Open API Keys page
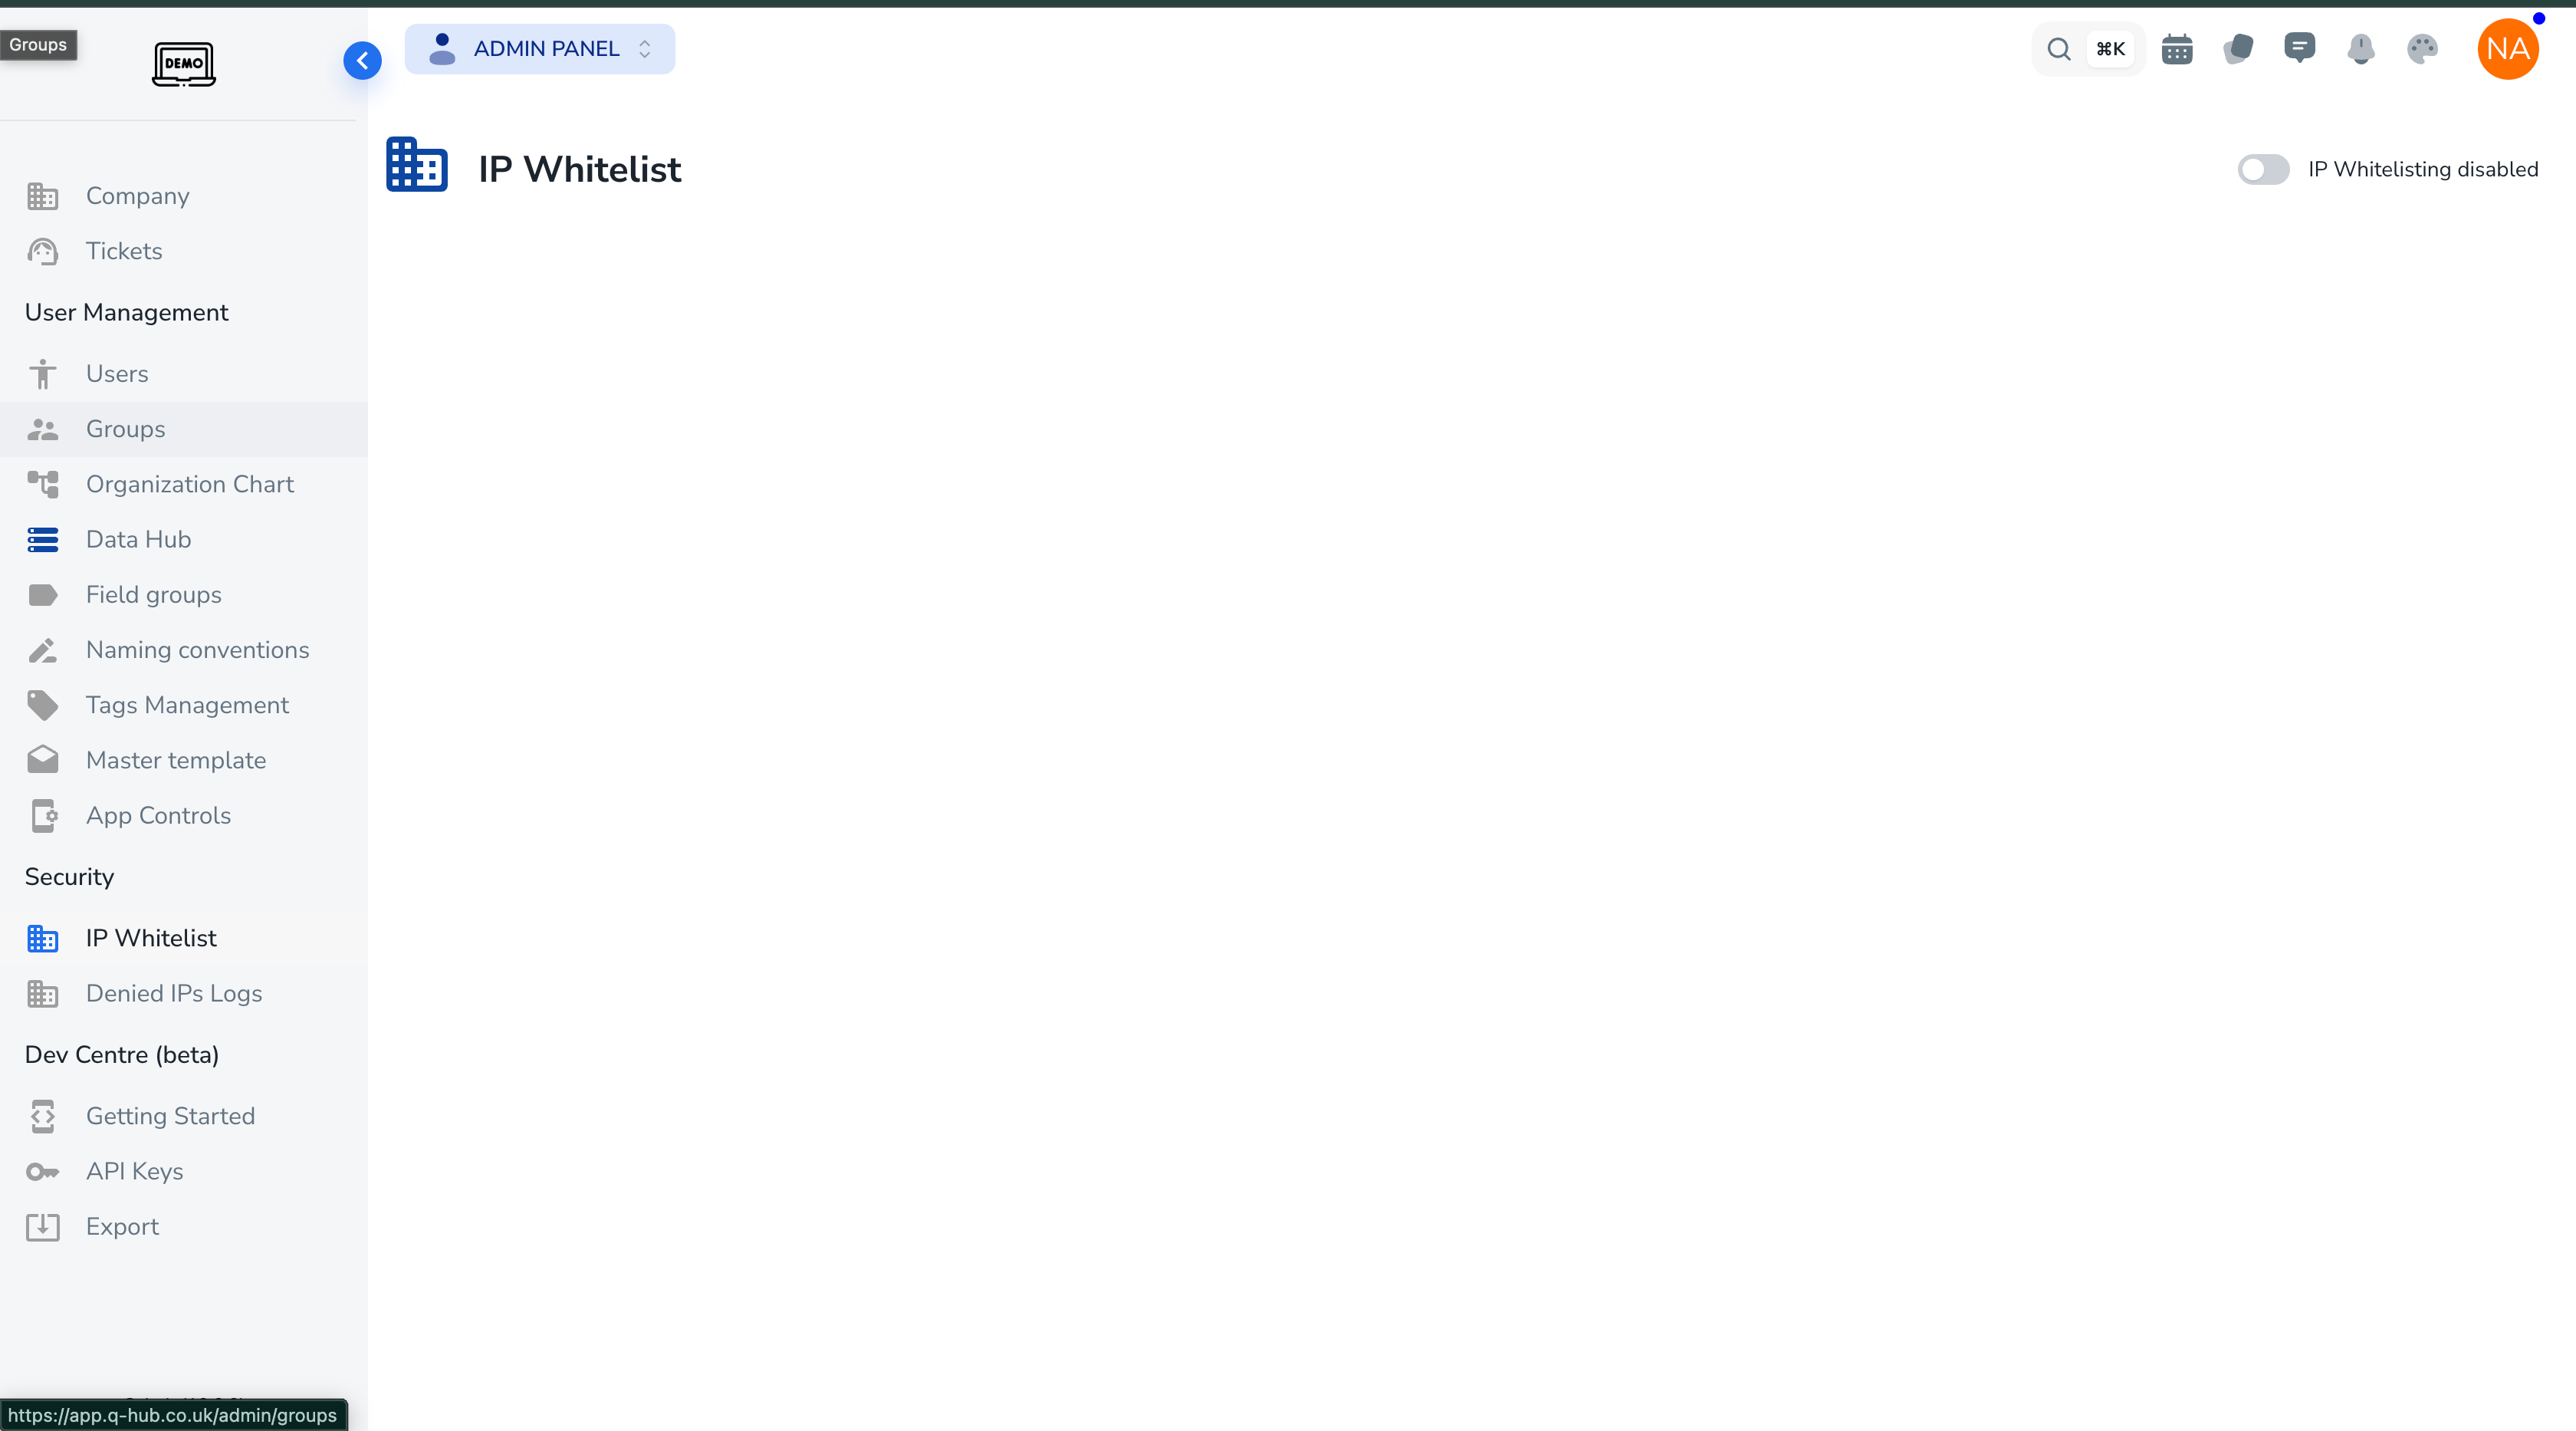Image resolution: width=2576 pixels, height=1431 pixels. pos(184,1172)
